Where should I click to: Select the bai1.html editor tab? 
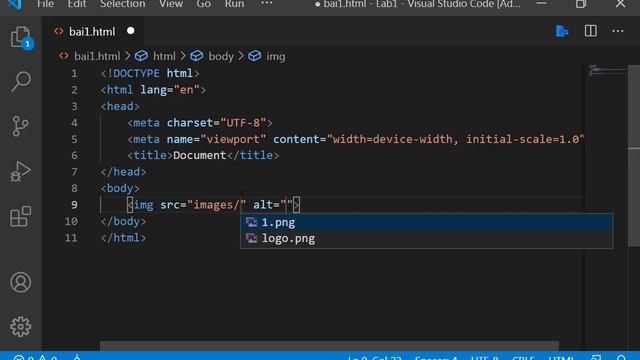tap(93, 31)
